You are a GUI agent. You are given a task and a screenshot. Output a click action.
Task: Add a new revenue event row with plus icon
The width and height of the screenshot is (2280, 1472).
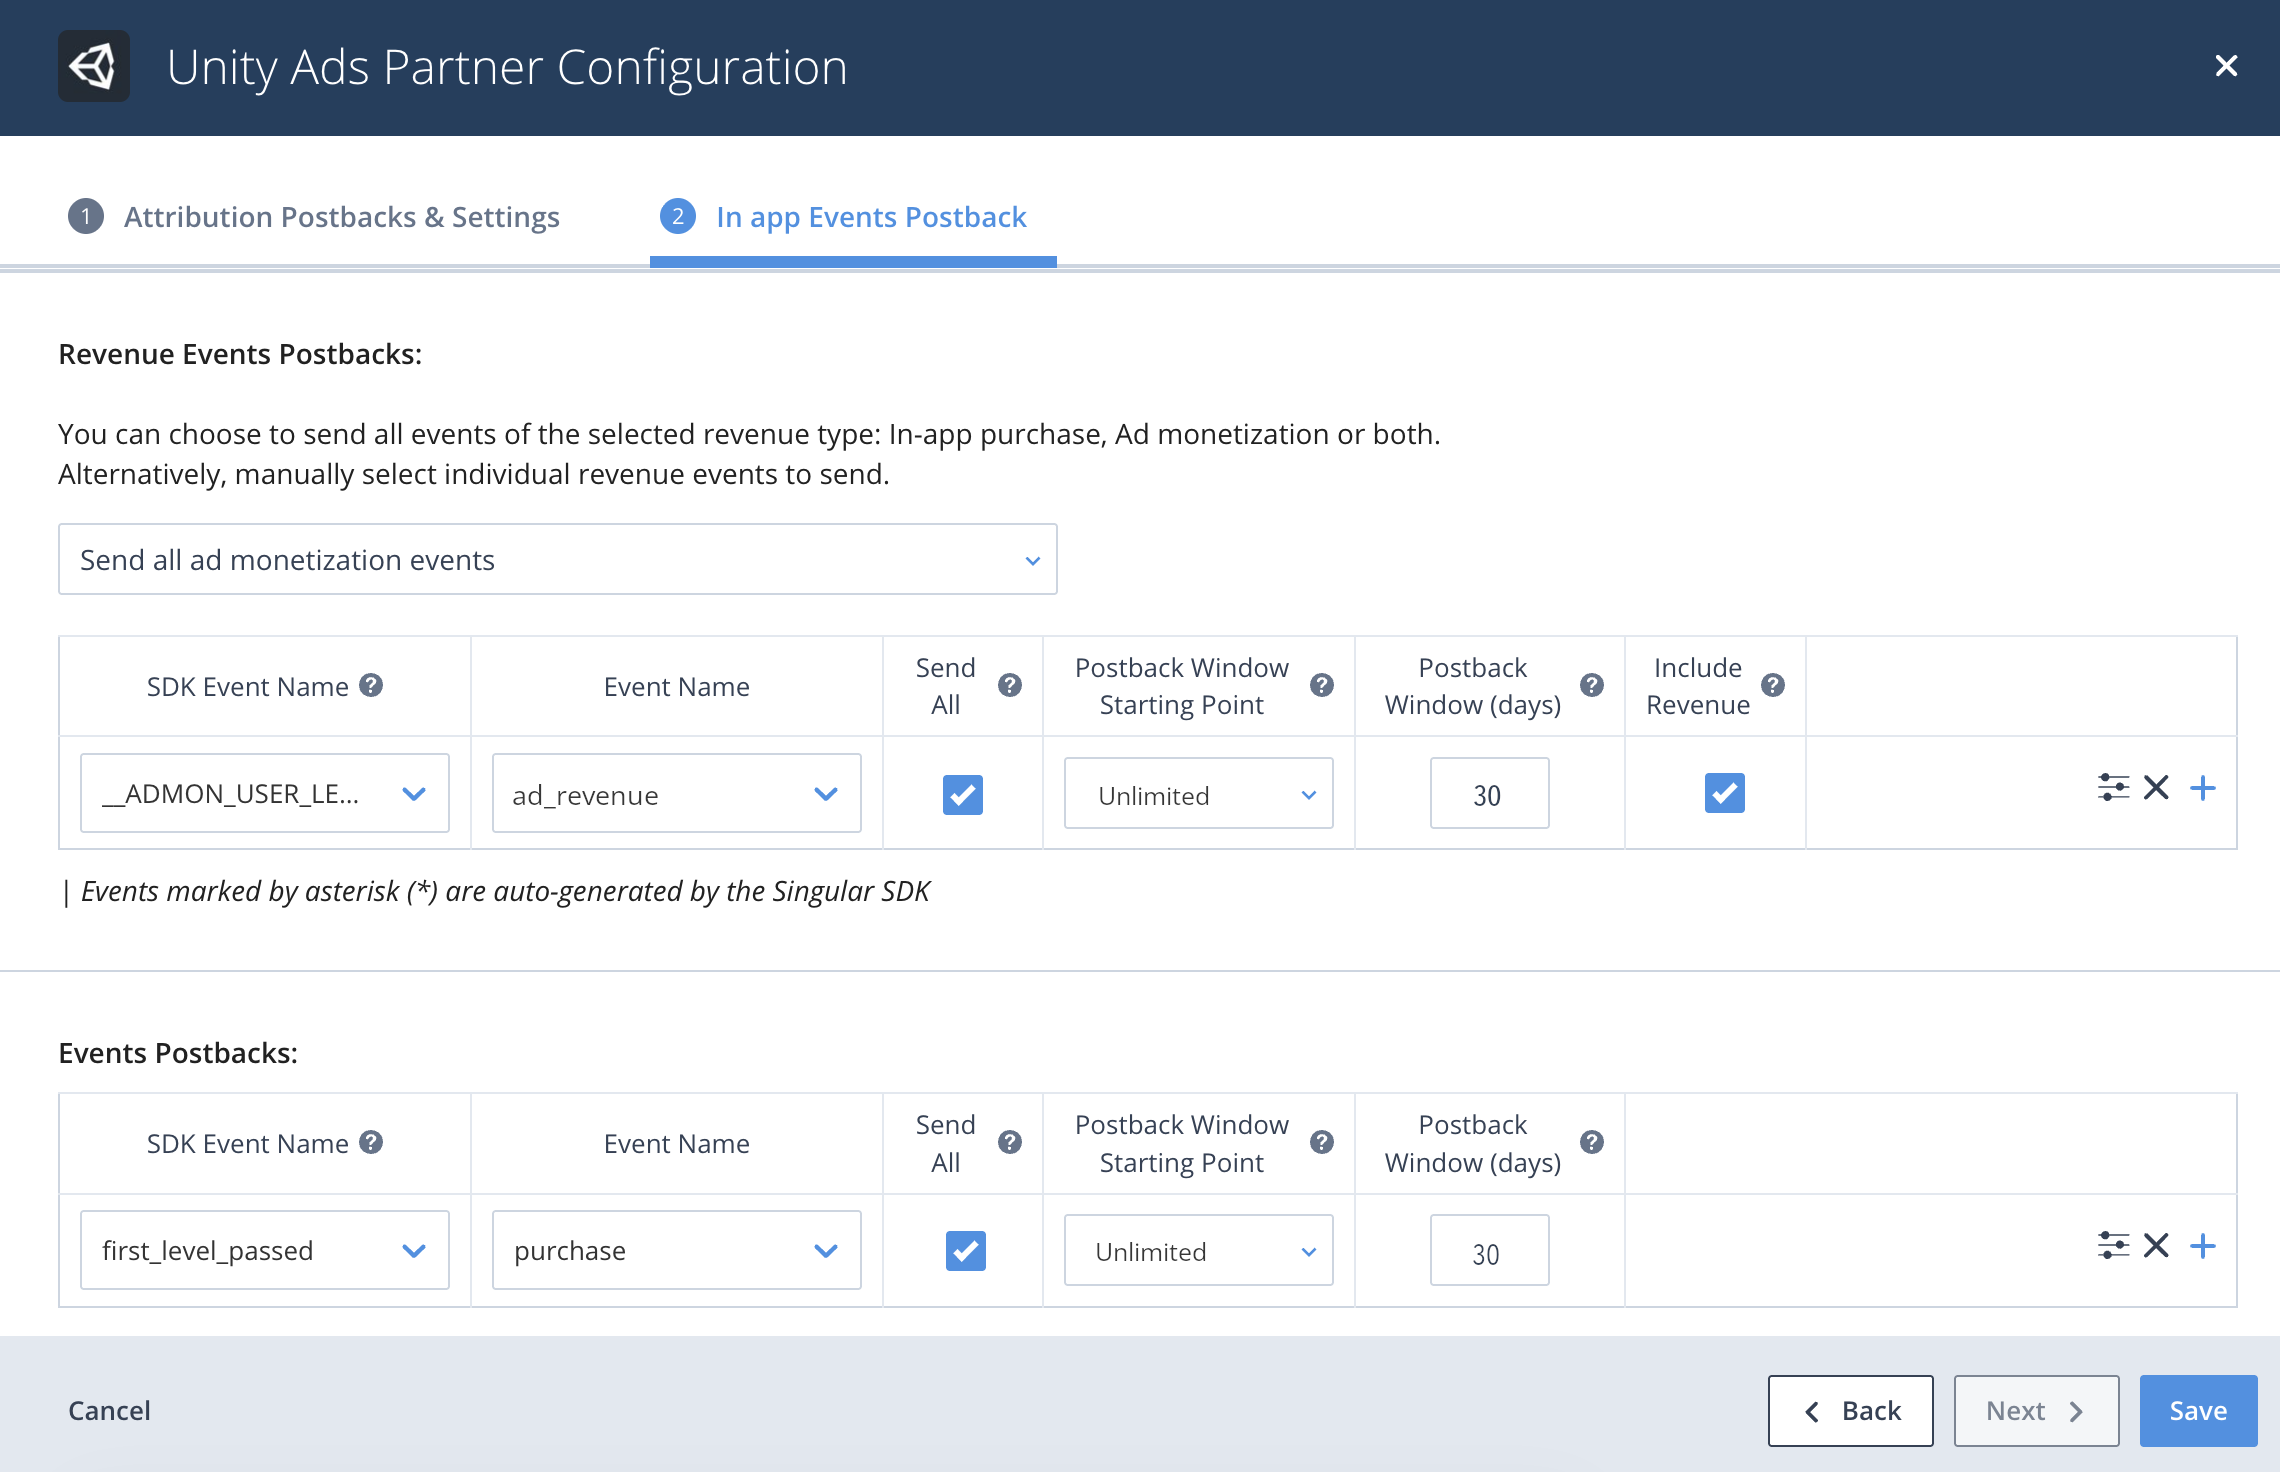[x=2202, y=788]
